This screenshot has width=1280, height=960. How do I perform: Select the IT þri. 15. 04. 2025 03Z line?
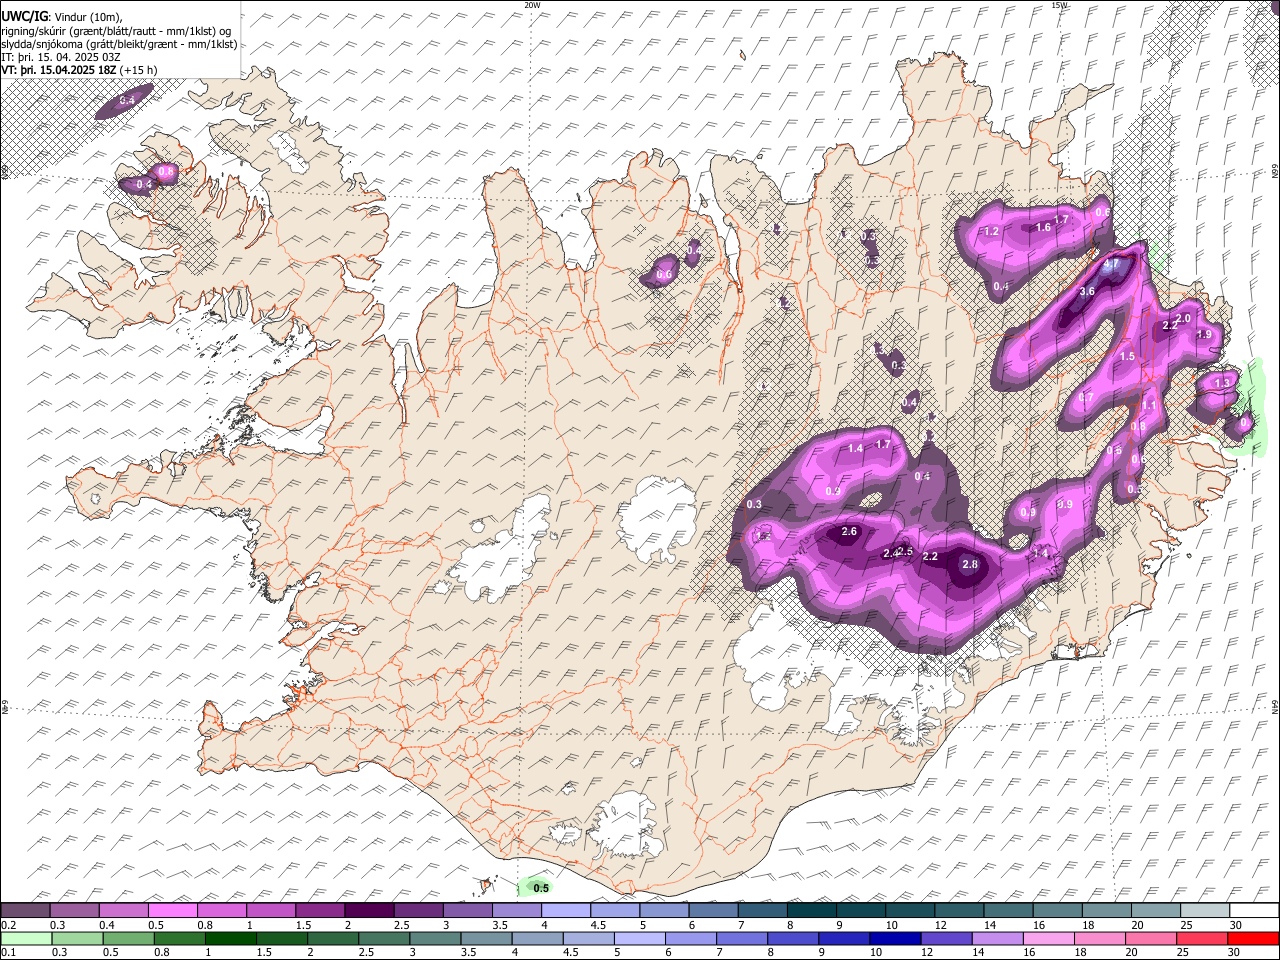[x=60, y=58]
